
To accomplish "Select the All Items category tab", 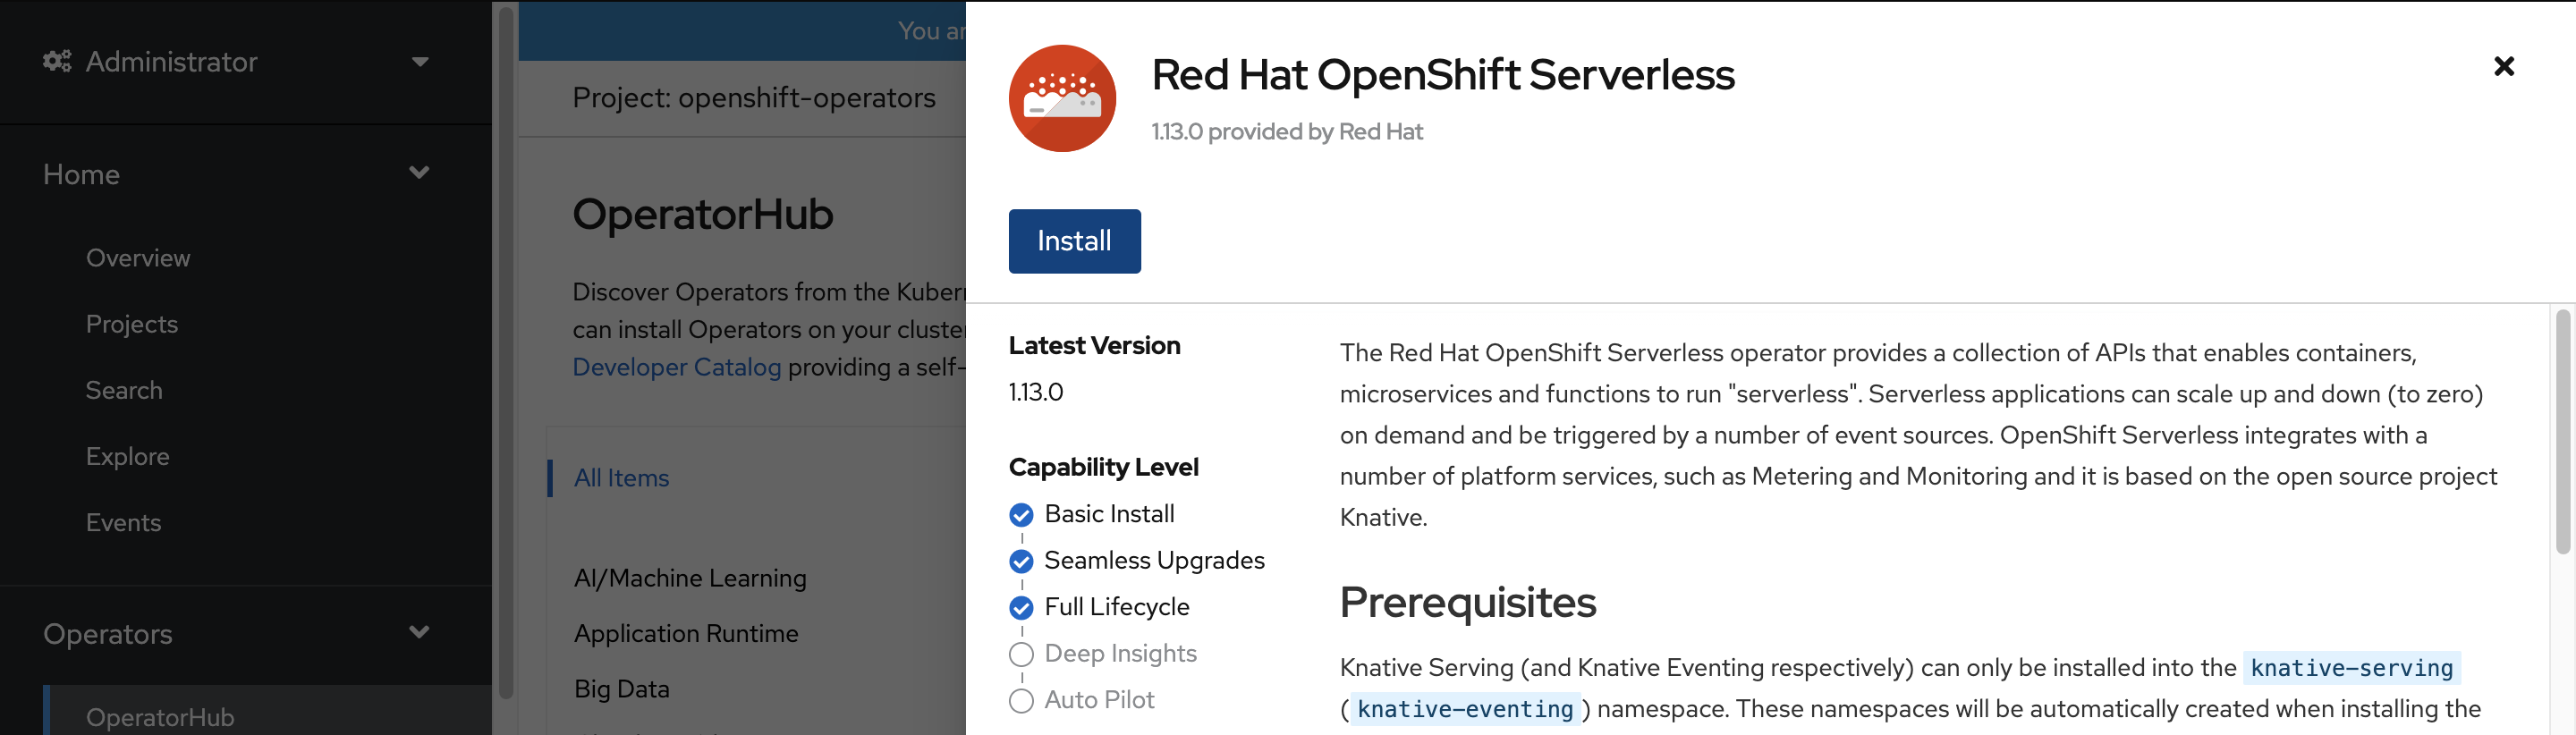I will (x=621, y=478).
